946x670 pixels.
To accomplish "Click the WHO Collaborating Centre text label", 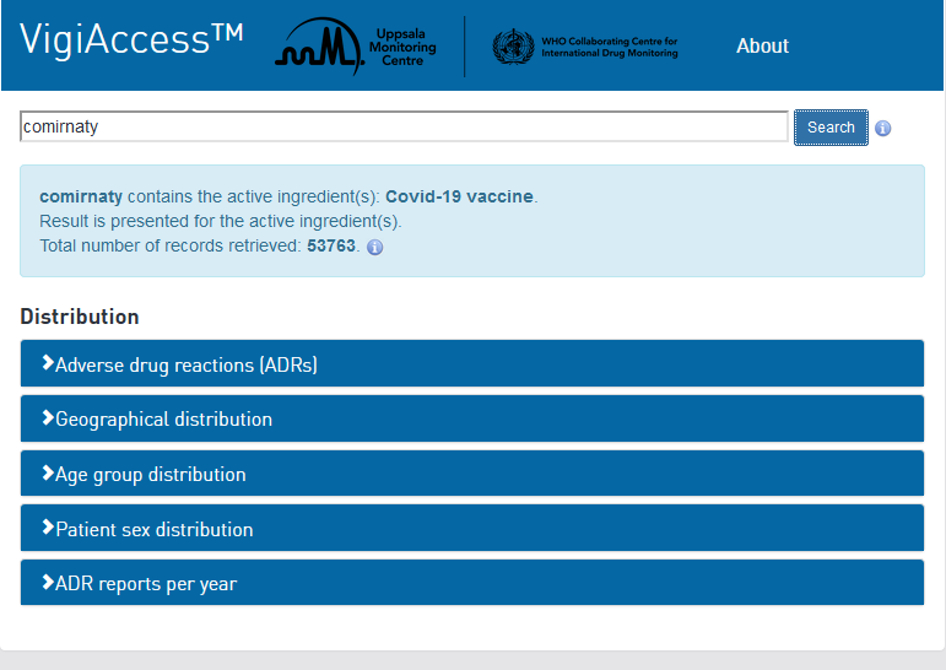I will [x=609, y=47].
